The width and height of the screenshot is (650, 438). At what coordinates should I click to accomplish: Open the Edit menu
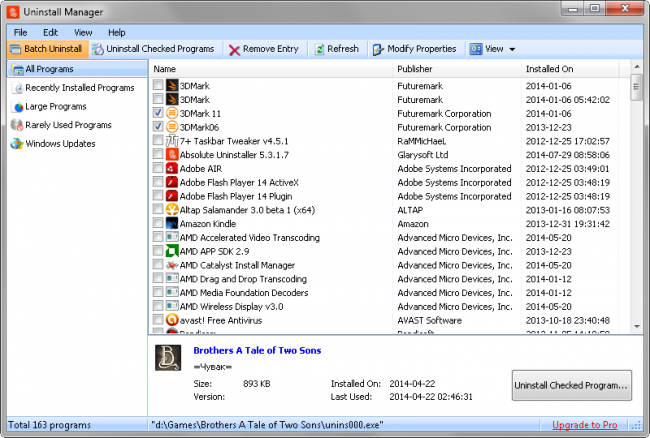[x=51, y=32]
